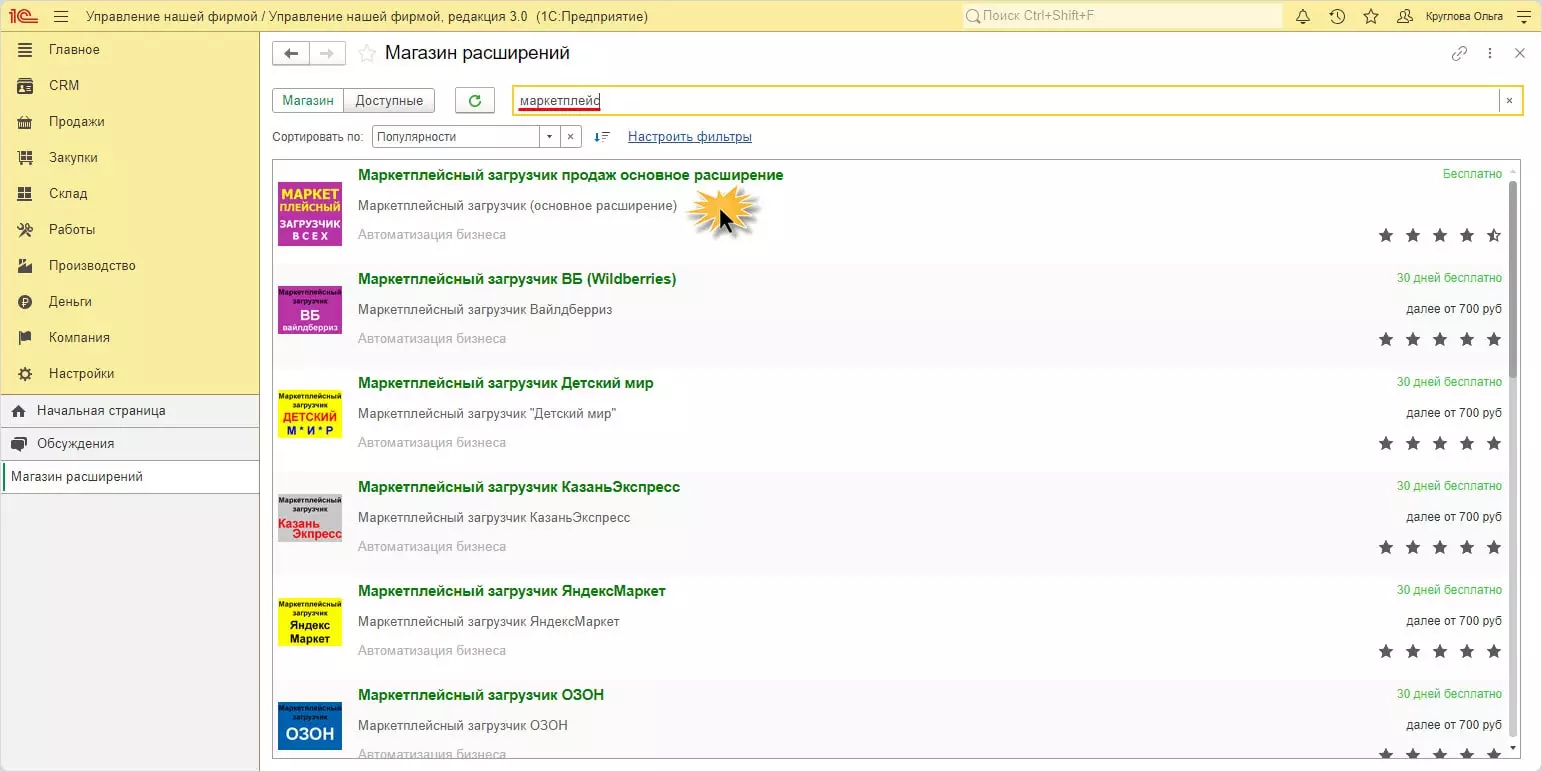Open the Начальная страница tab
This screenshot has width=1542, height=772.
click(x=129, y=411)
